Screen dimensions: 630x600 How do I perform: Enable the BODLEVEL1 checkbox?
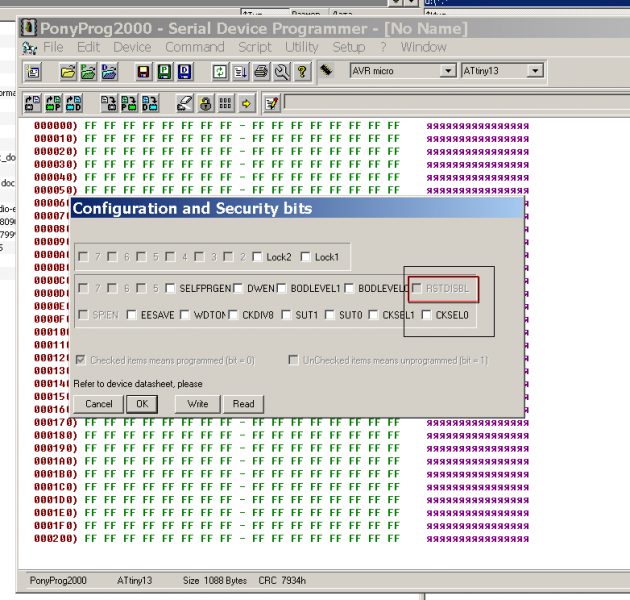281,288
